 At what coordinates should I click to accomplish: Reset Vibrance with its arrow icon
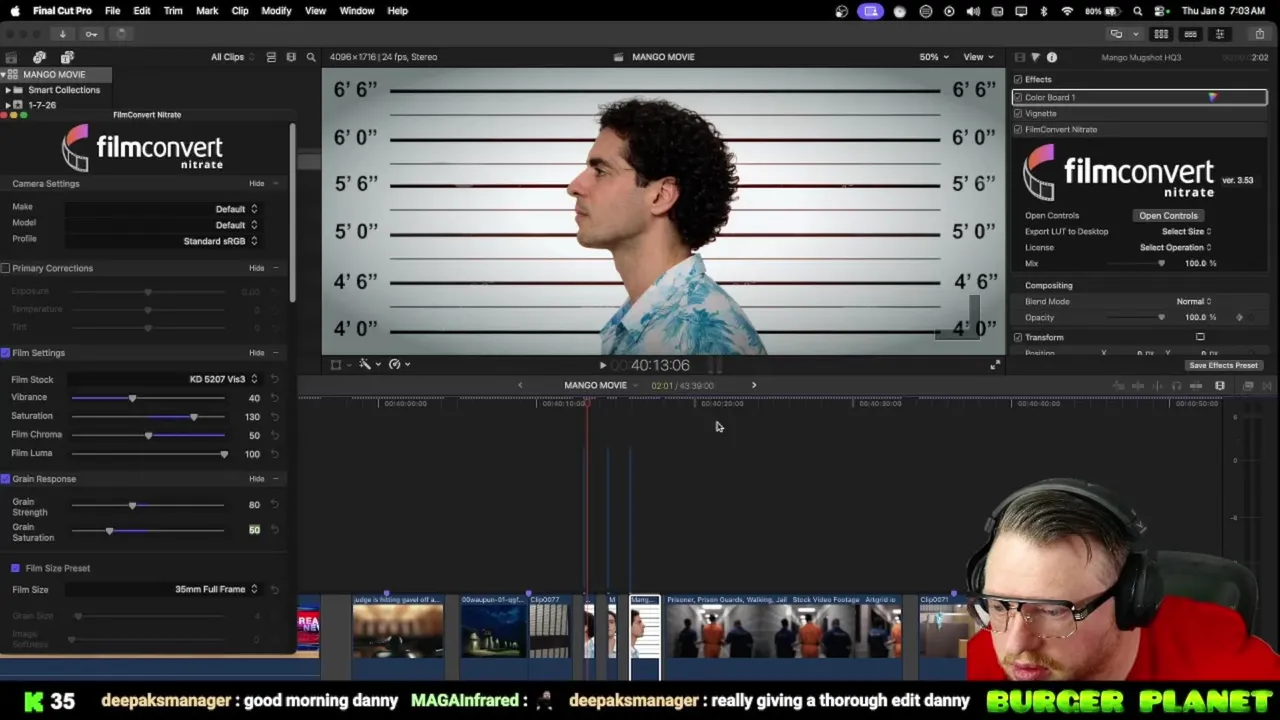click(275, 398)
